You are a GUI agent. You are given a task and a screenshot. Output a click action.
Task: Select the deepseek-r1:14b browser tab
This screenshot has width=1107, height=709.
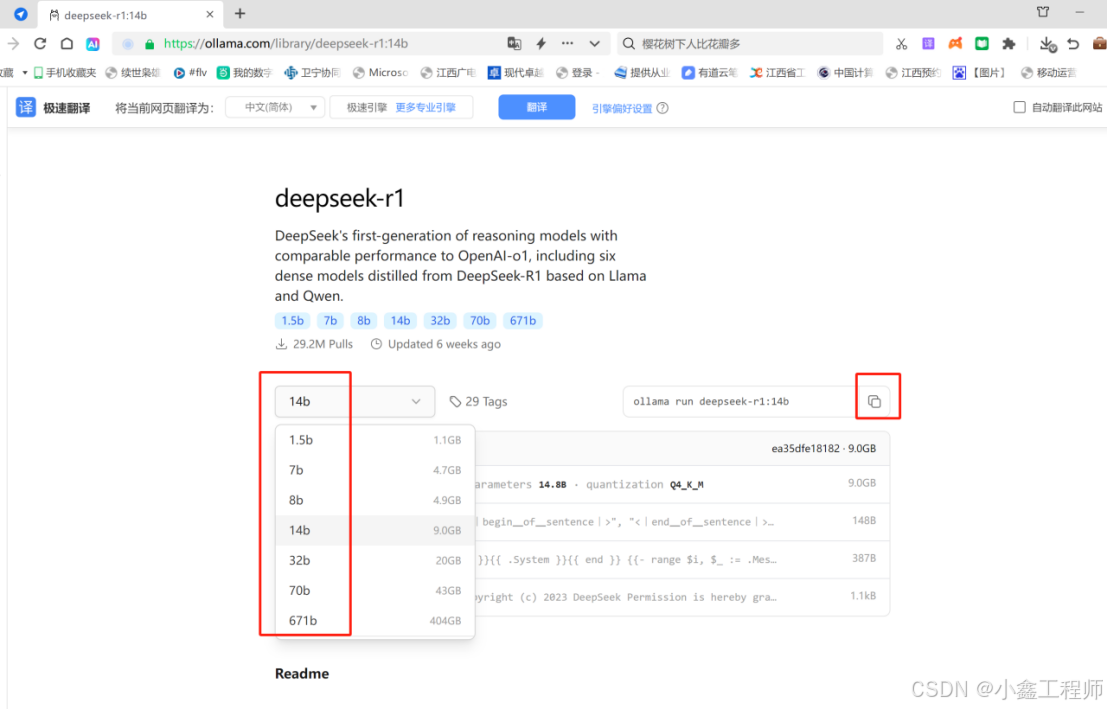point(130,14)
